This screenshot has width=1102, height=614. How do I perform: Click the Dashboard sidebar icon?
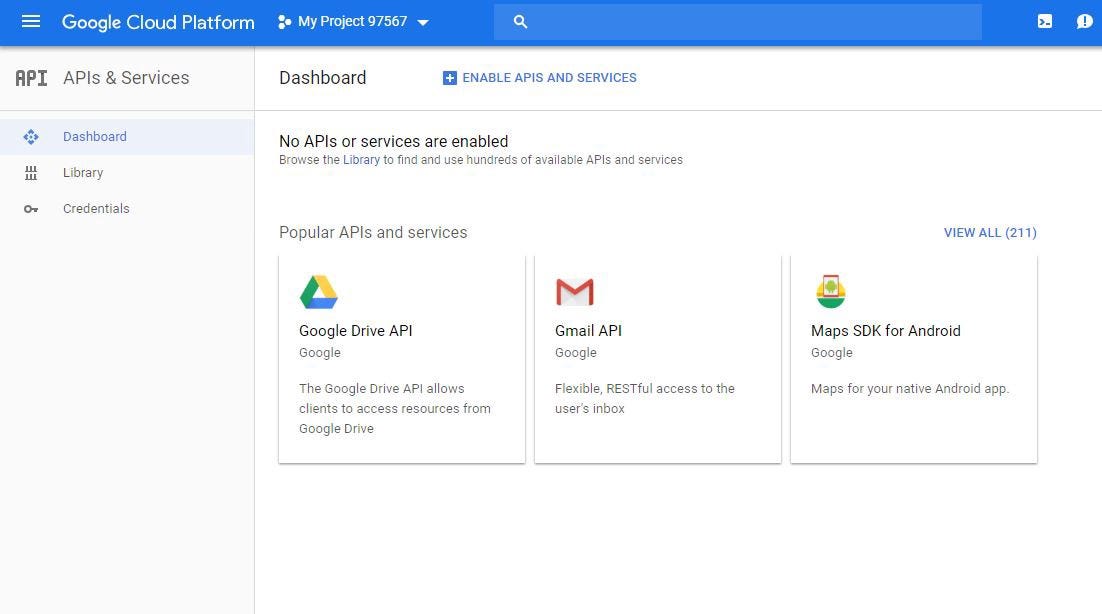pos(31,137)
